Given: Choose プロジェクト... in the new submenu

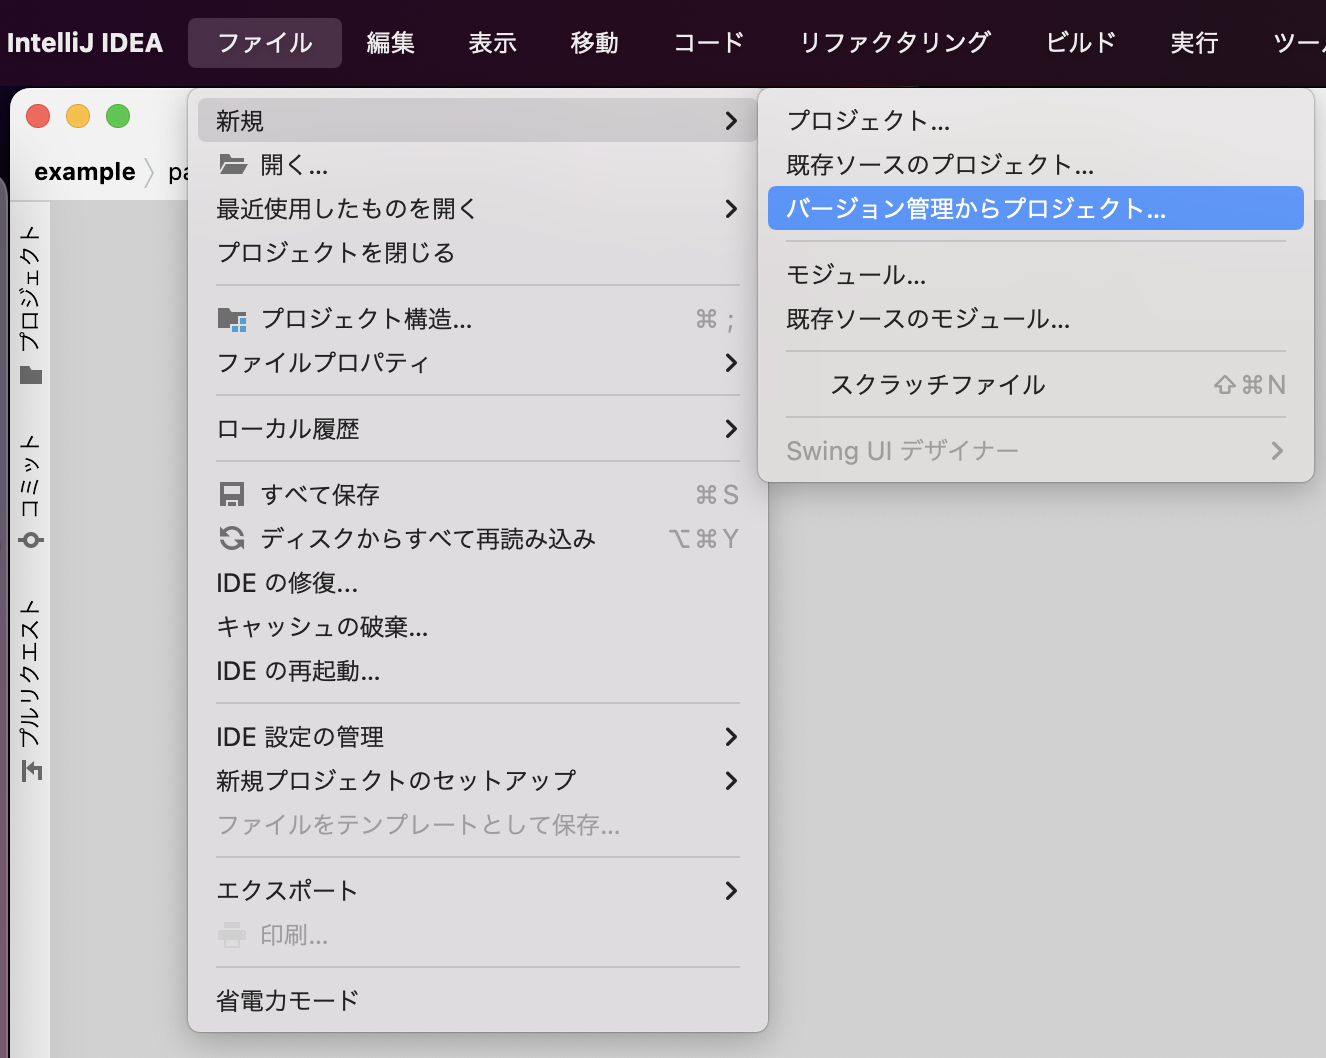Looking at the screenshot, I should (x=1036, y=121).
